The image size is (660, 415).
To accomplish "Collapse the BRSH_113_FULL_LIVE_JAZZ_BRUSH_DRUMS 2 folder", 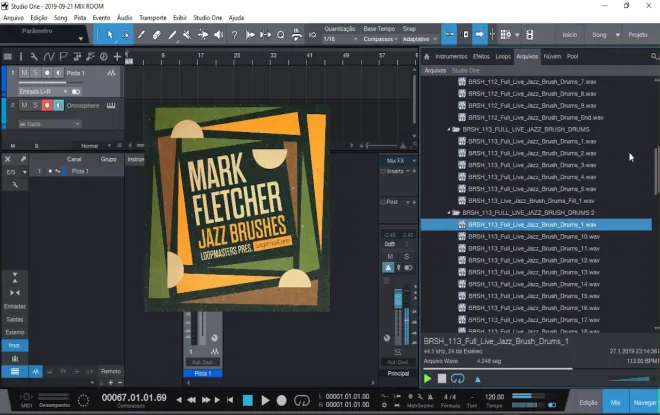I will tap(449, 213).
